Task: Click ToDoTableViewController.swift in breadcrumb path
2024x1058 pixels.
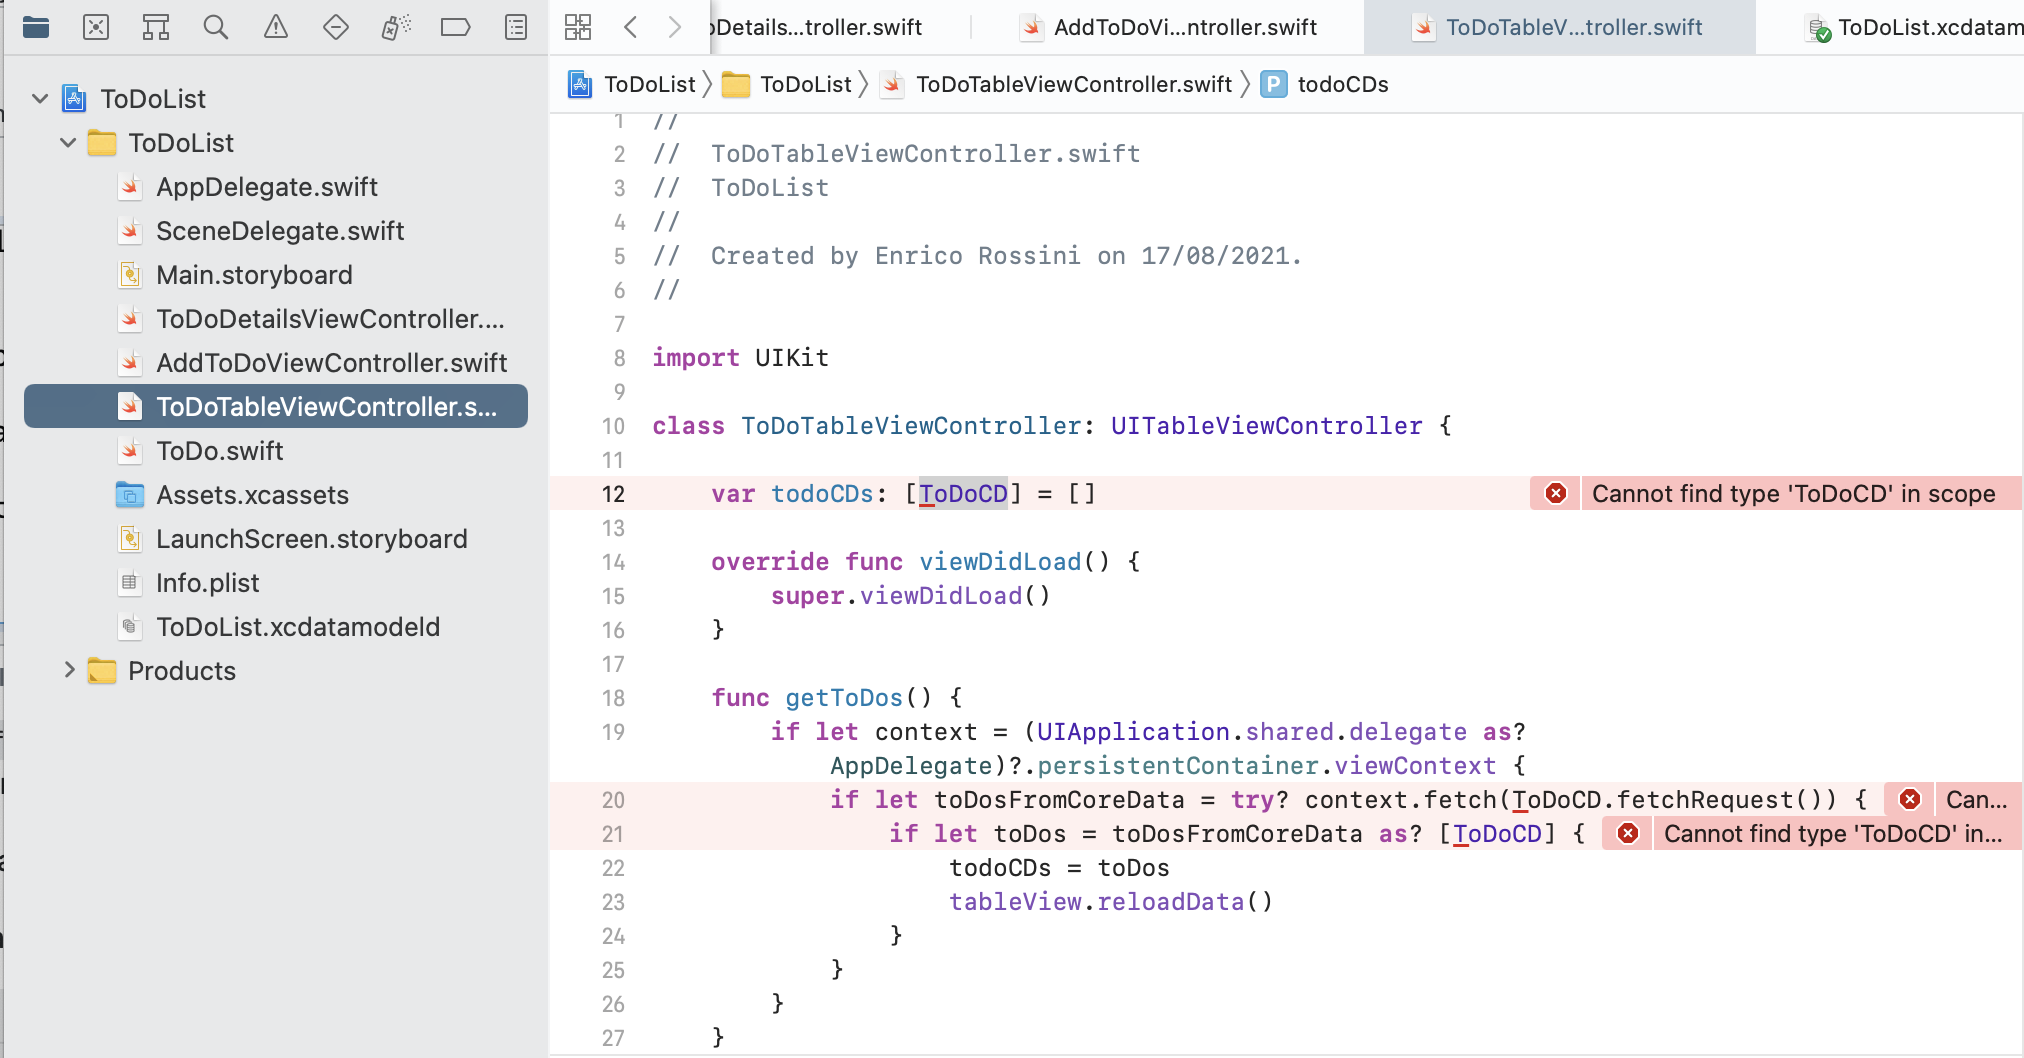Action: (1073, 84)
